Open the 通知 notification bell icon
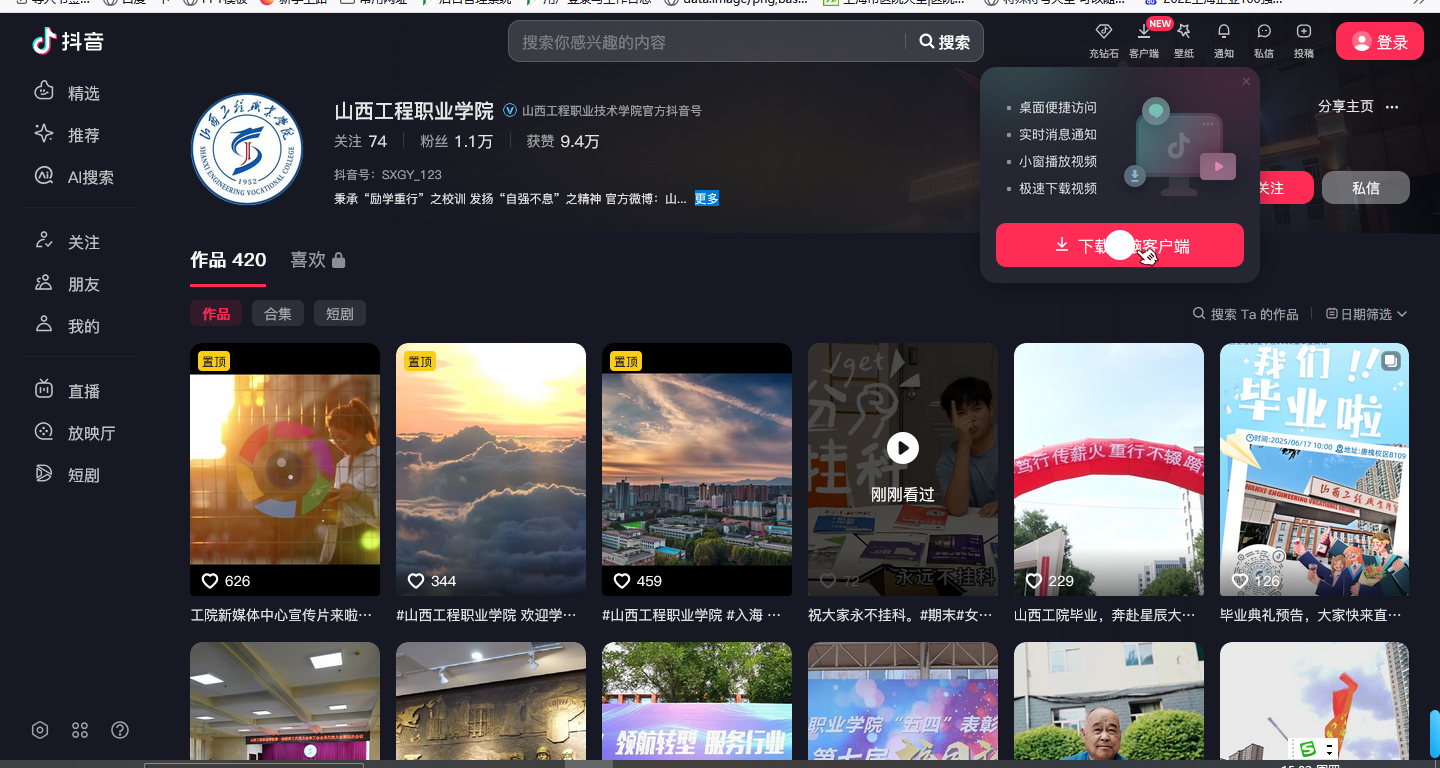Viewport: 1440px width, 768px height. [x=1223, y=40]
